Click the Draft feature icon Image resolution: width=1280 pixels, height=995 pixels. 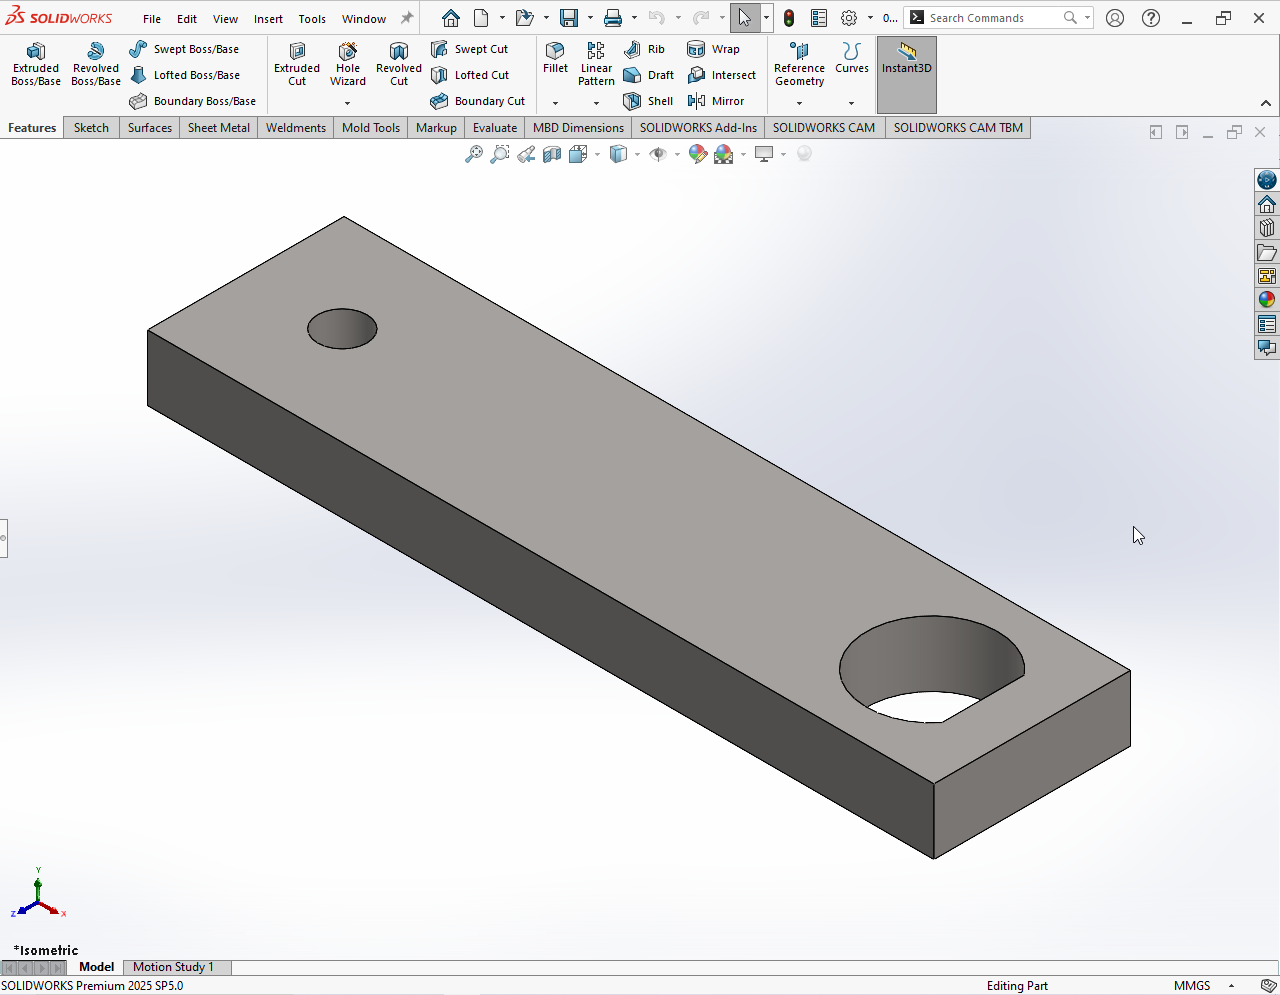click(648, 75)
